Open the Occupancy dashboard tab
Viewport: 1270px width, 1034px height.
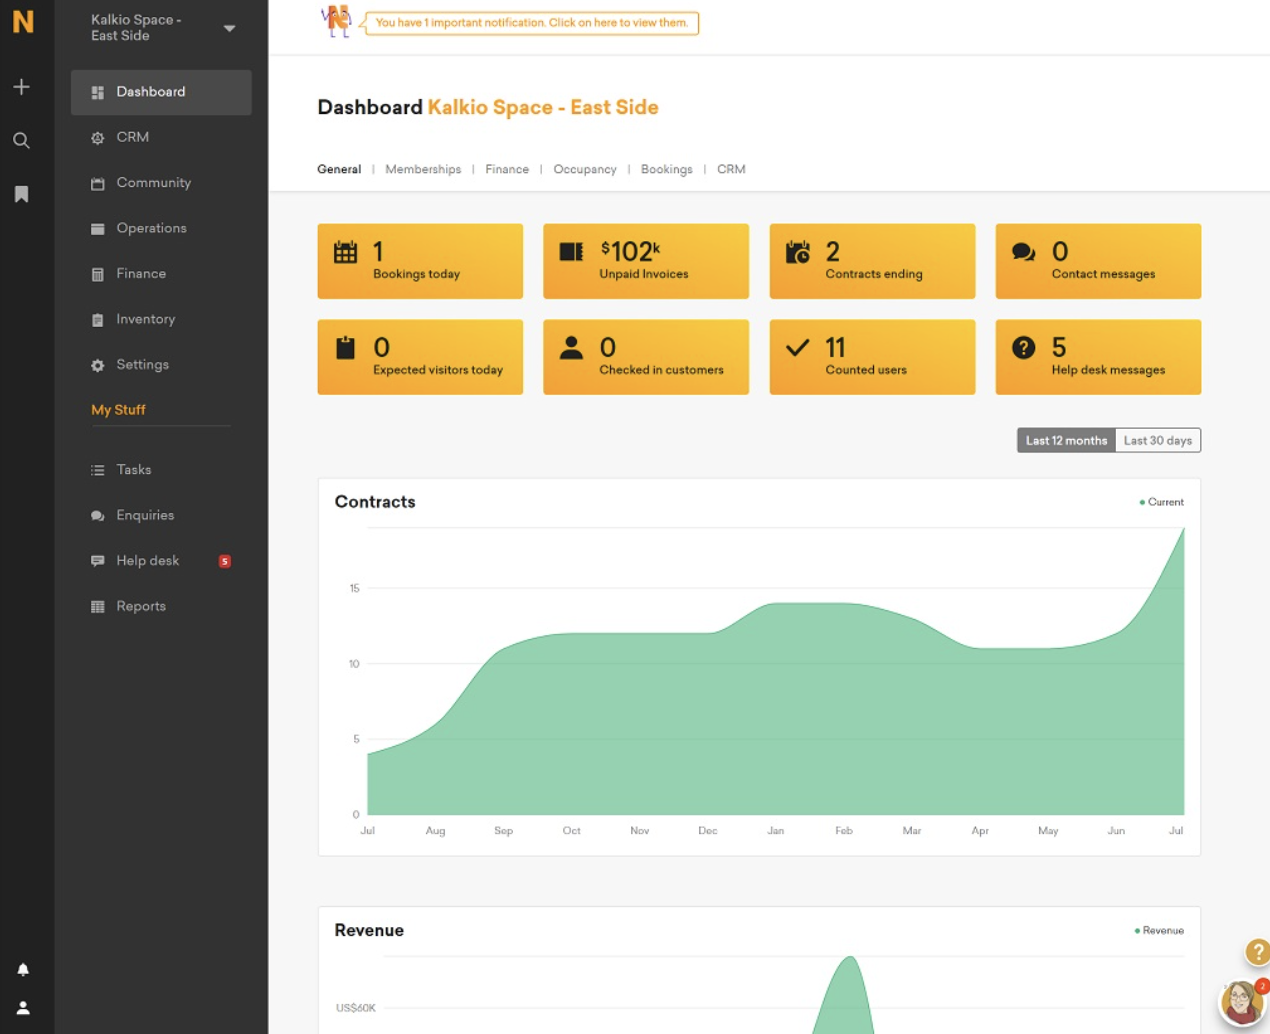(x=584, y=169)
